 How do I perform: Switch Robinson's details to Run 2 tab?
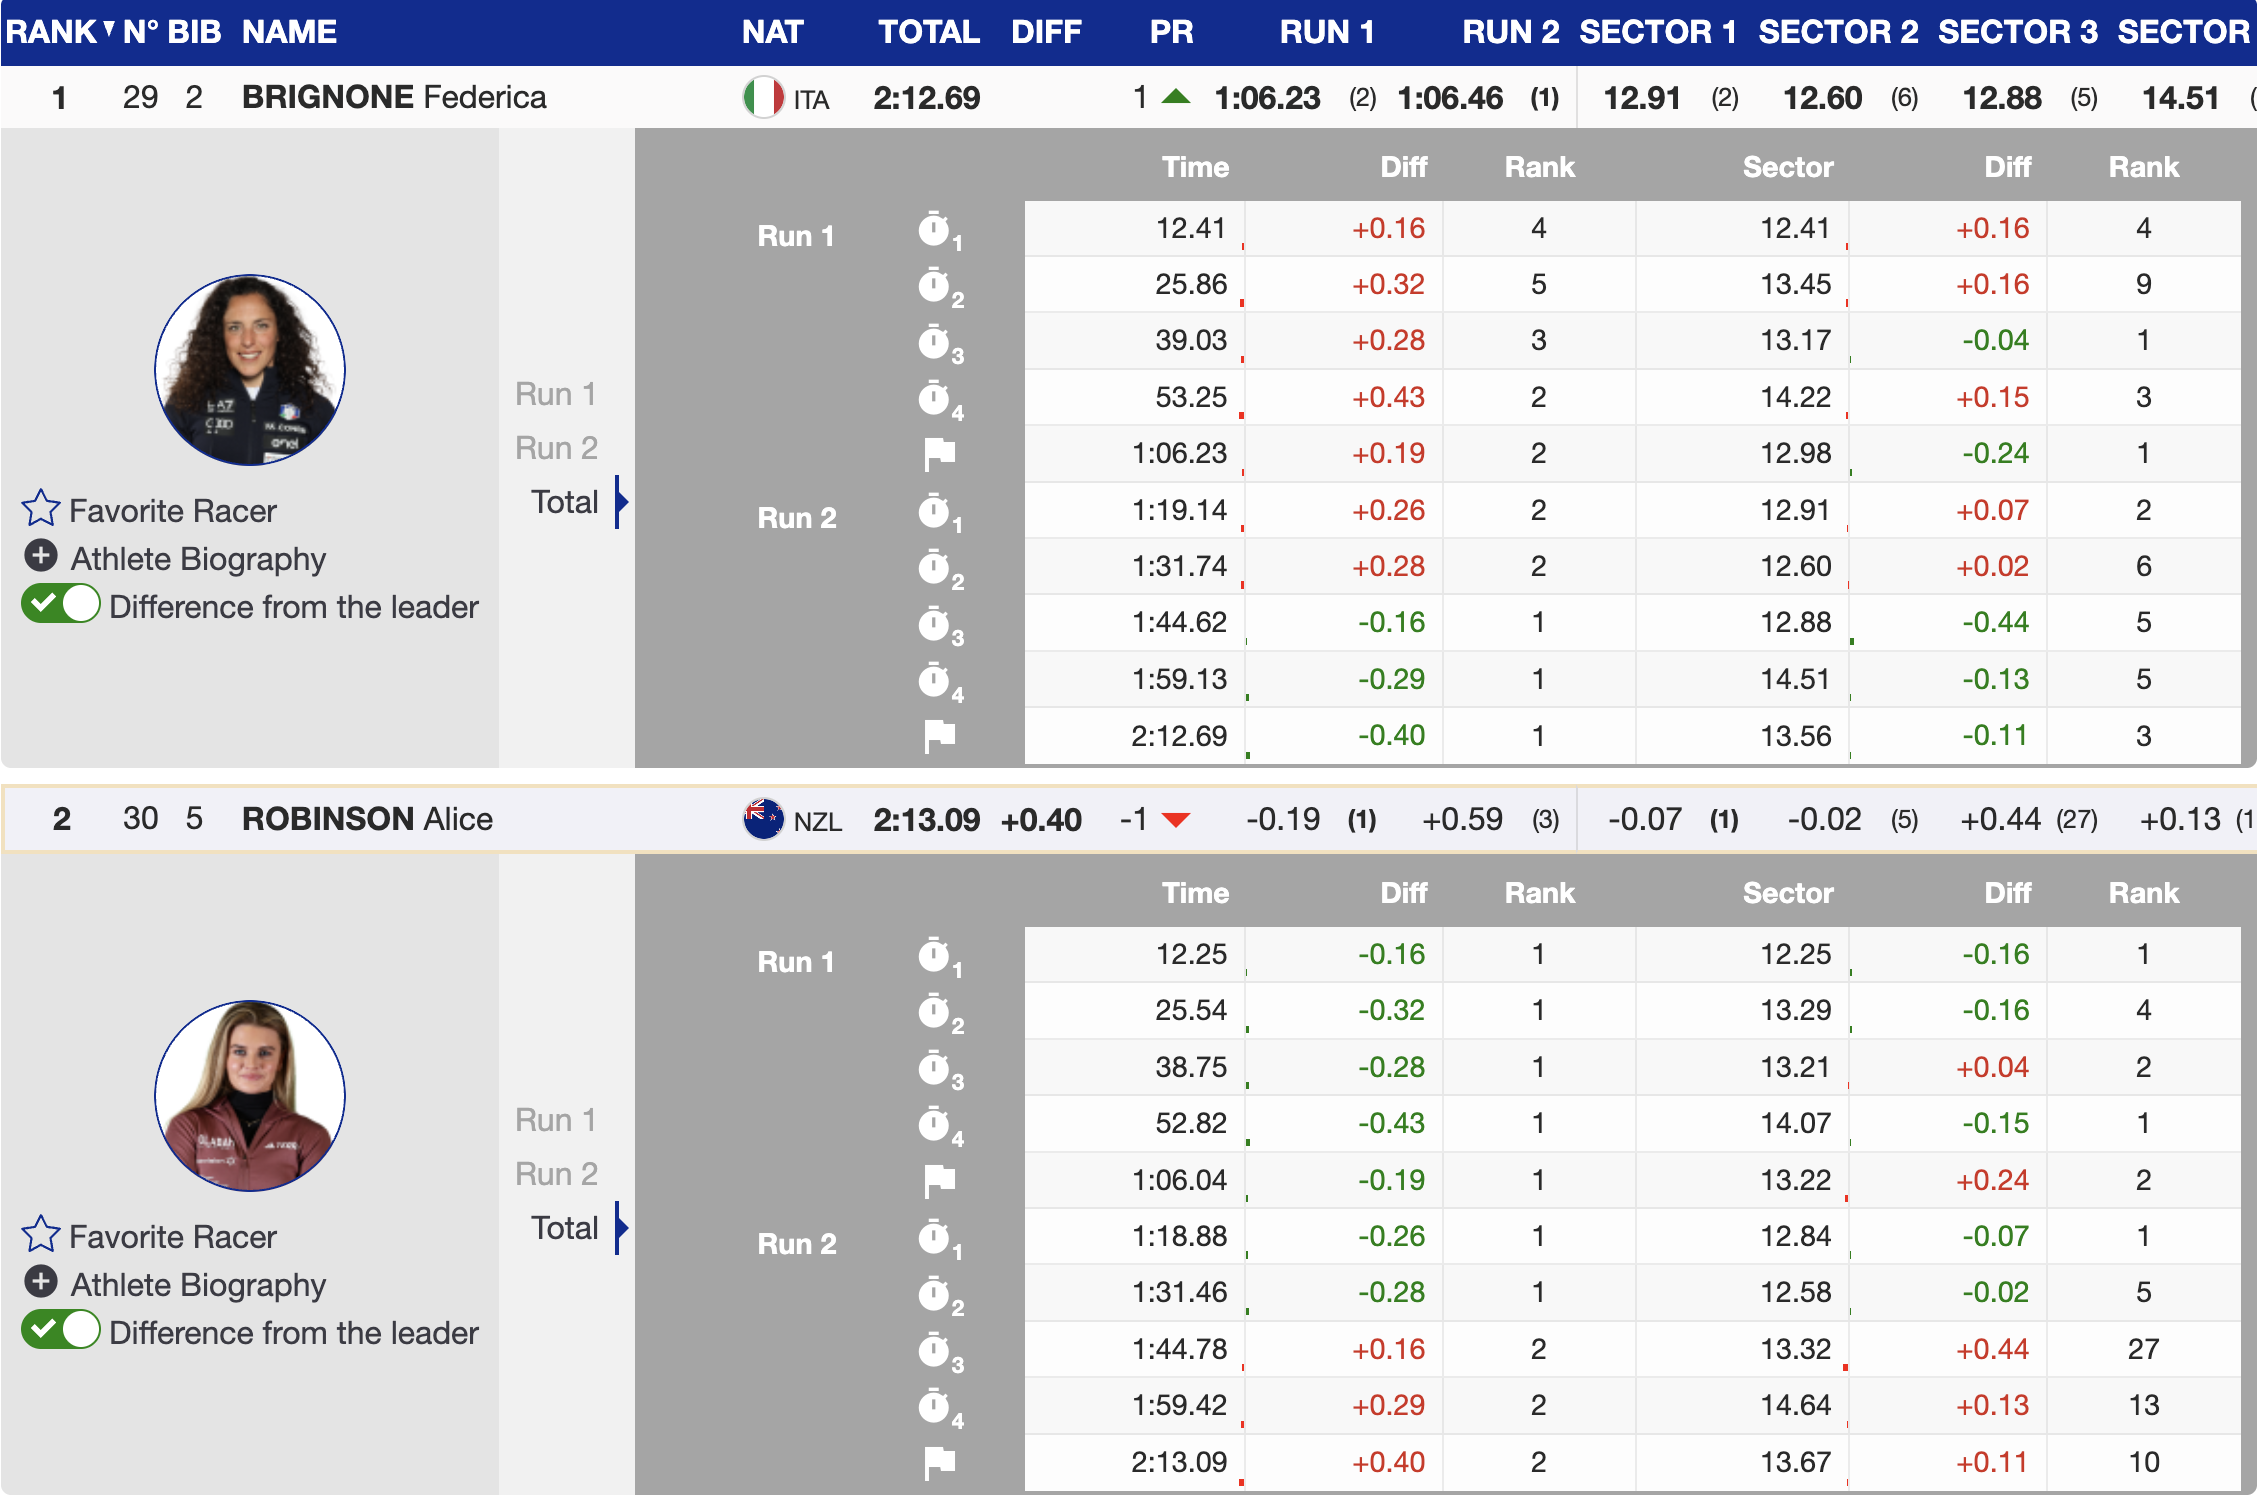click(556, 1174)
